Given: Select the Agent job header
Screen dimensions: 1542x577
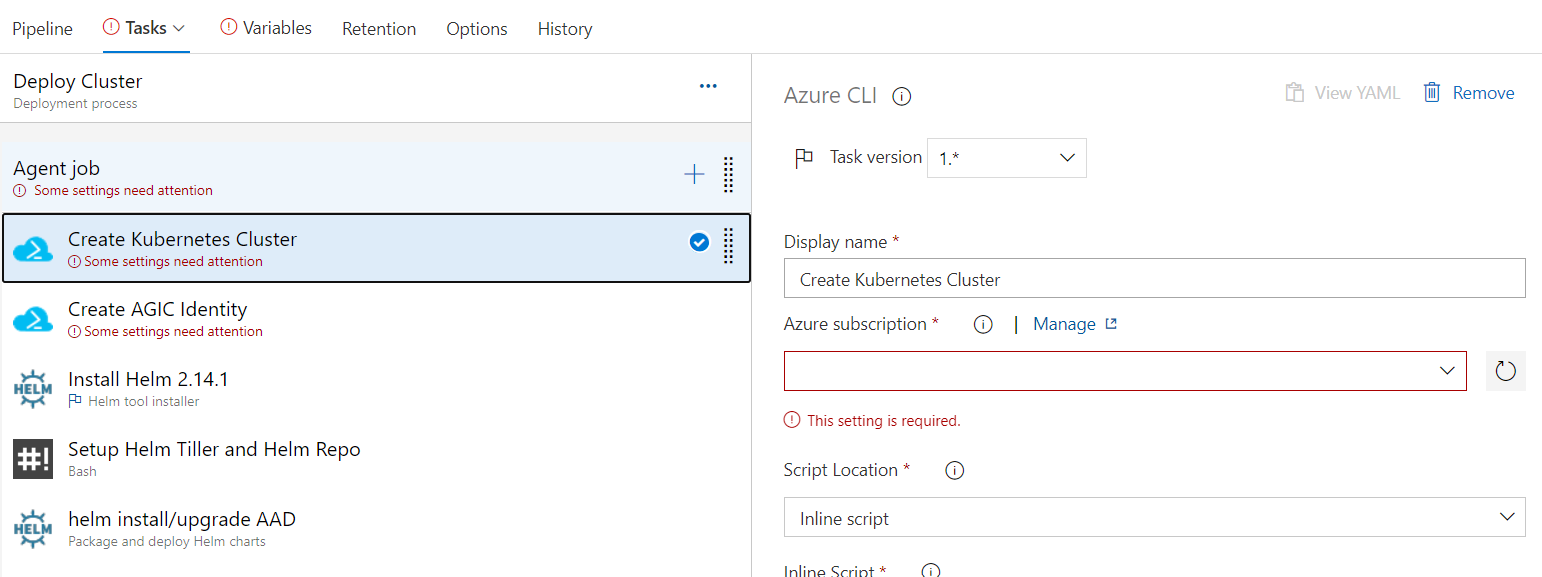Looking at the screenshot, I should tap(375, 177).
